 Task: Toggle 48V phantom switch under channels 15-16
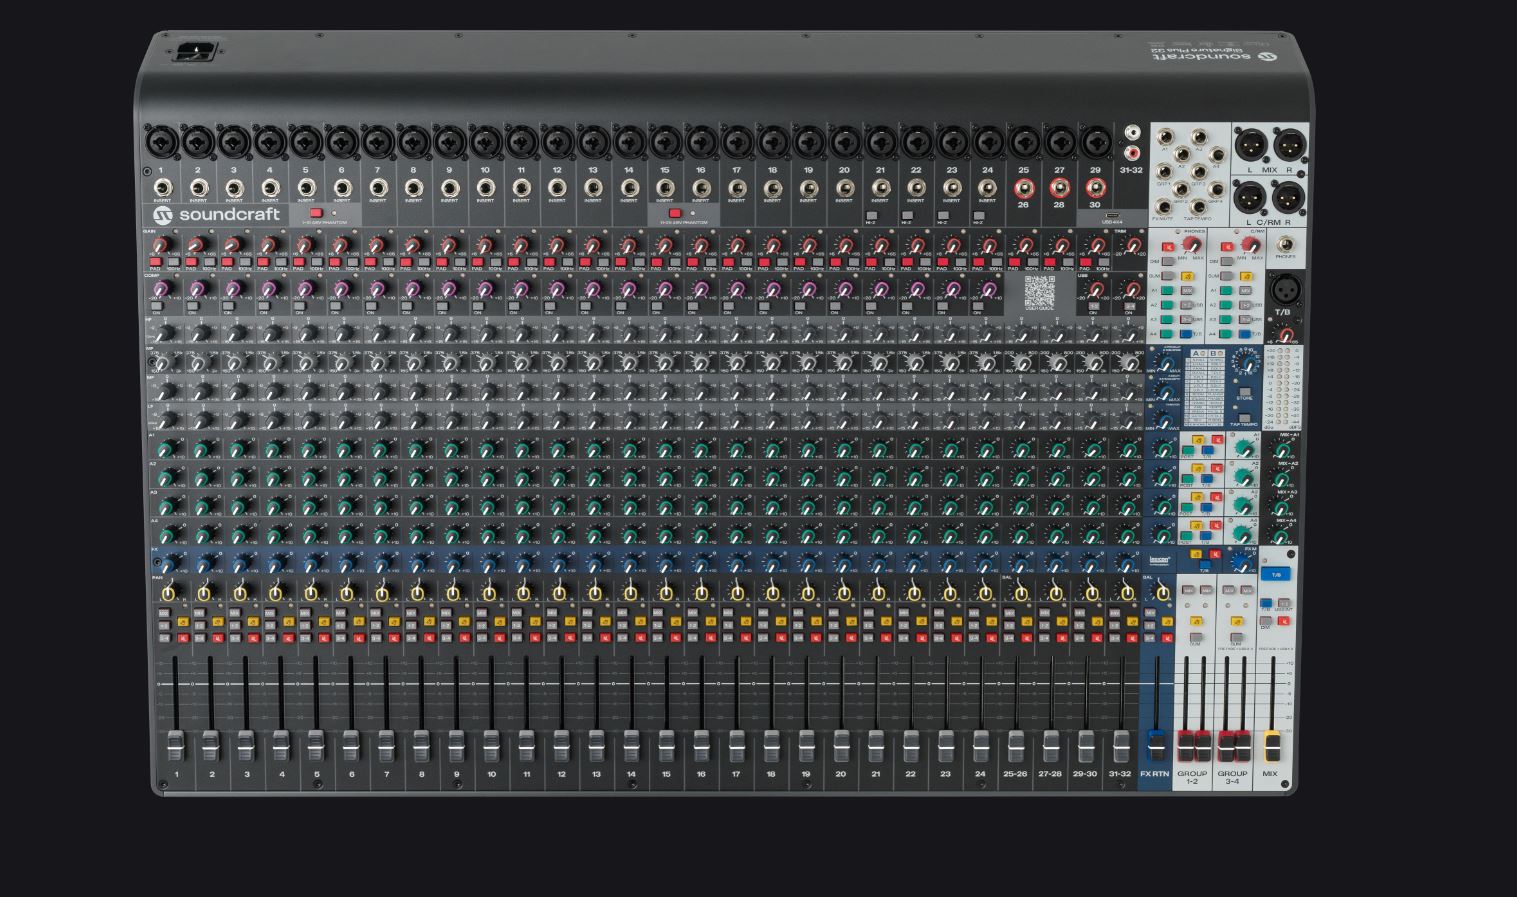(x=675, y=213)
